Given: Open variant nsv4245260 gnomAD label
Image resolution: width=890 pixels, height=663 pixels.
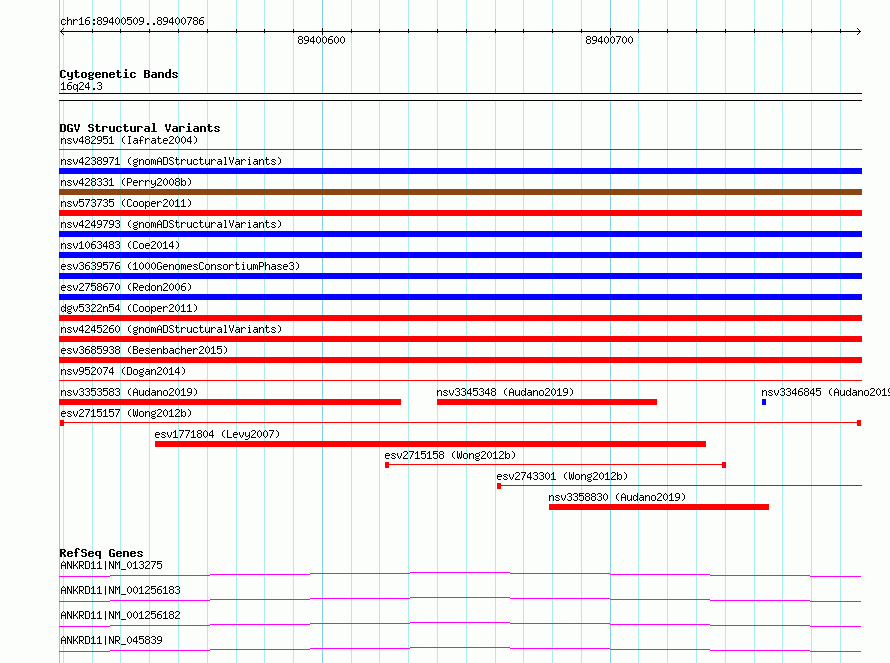Looking at the screenshot, I should coord(171,329).
